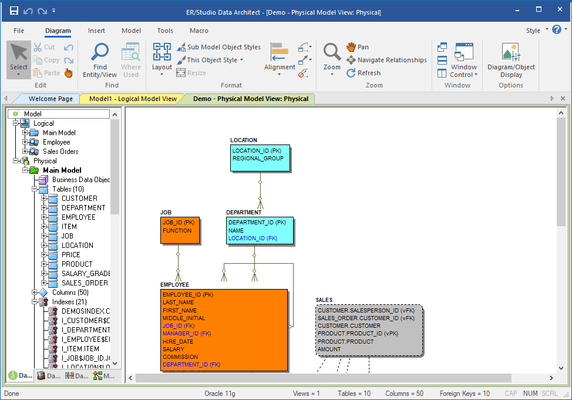The height and width of the screenshot is (400, 572).
Task: Click the Save icon in title bar
Action: coord(14,11)
